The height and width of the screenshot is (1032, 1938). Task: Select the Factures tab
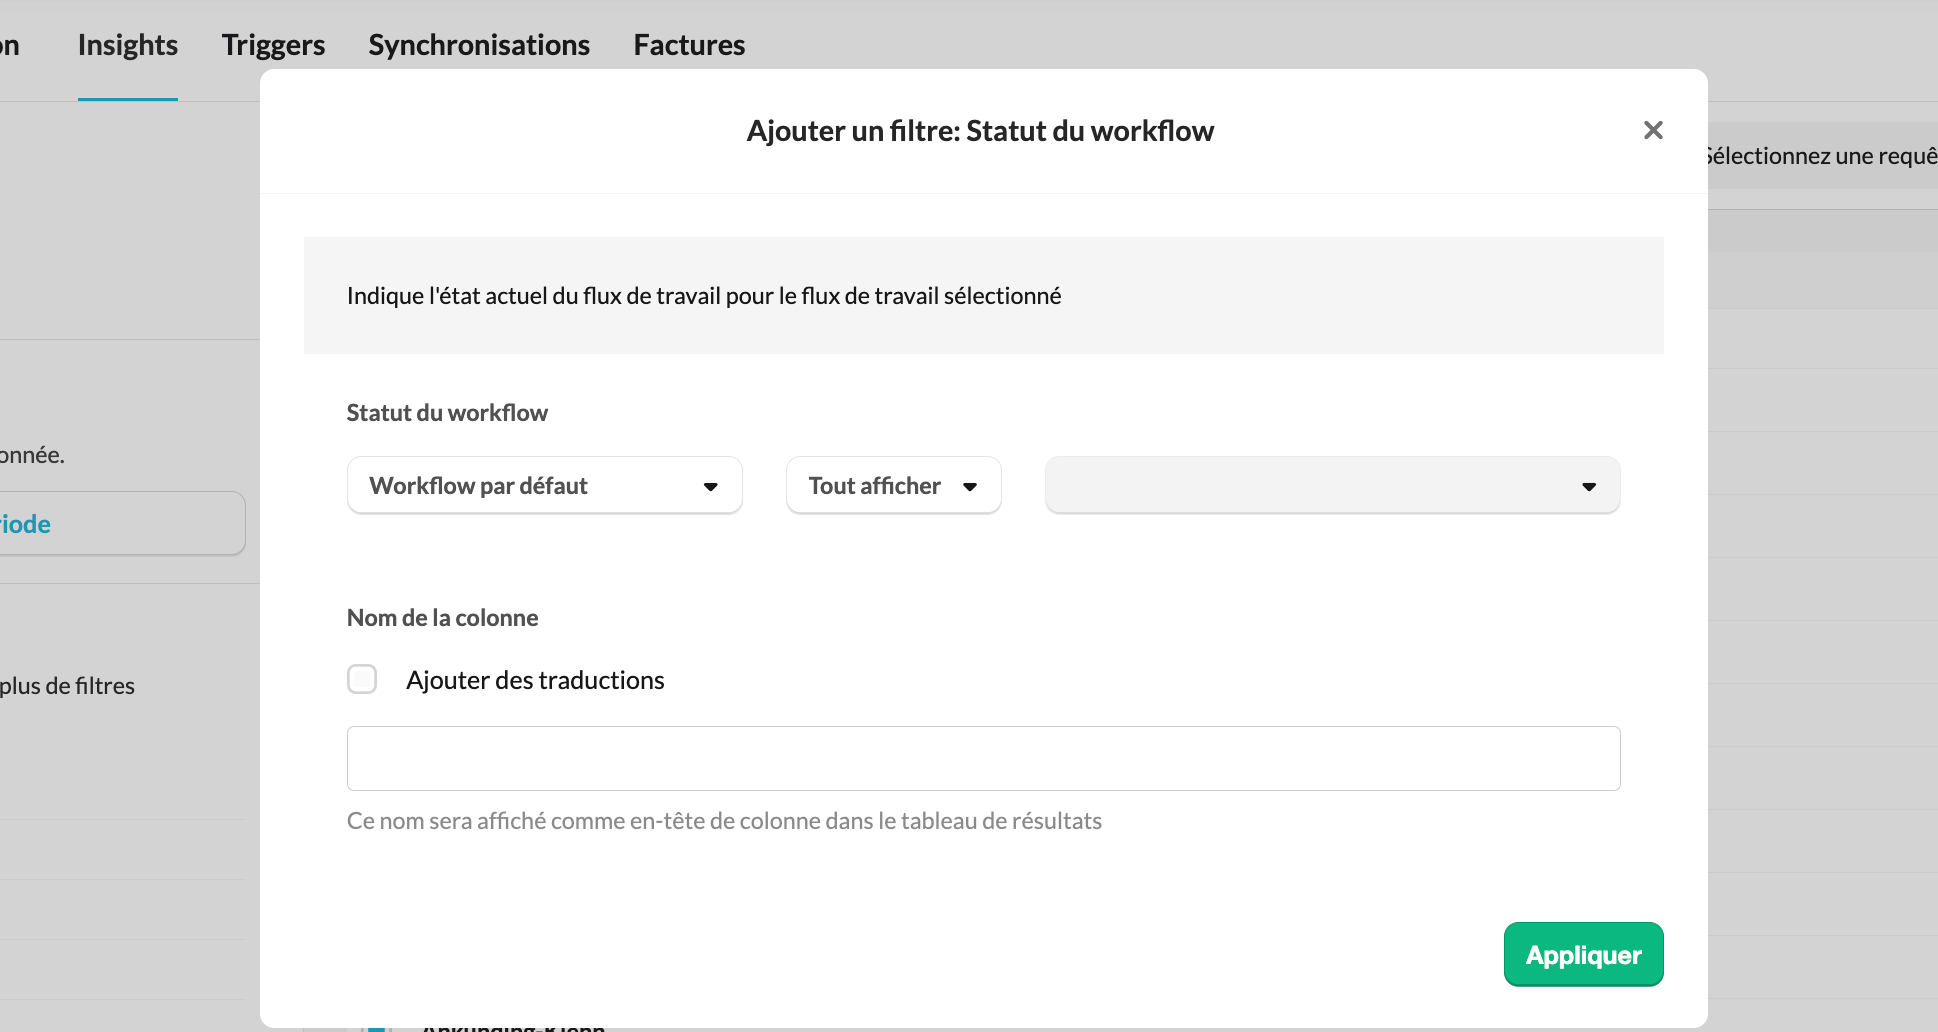689,45
